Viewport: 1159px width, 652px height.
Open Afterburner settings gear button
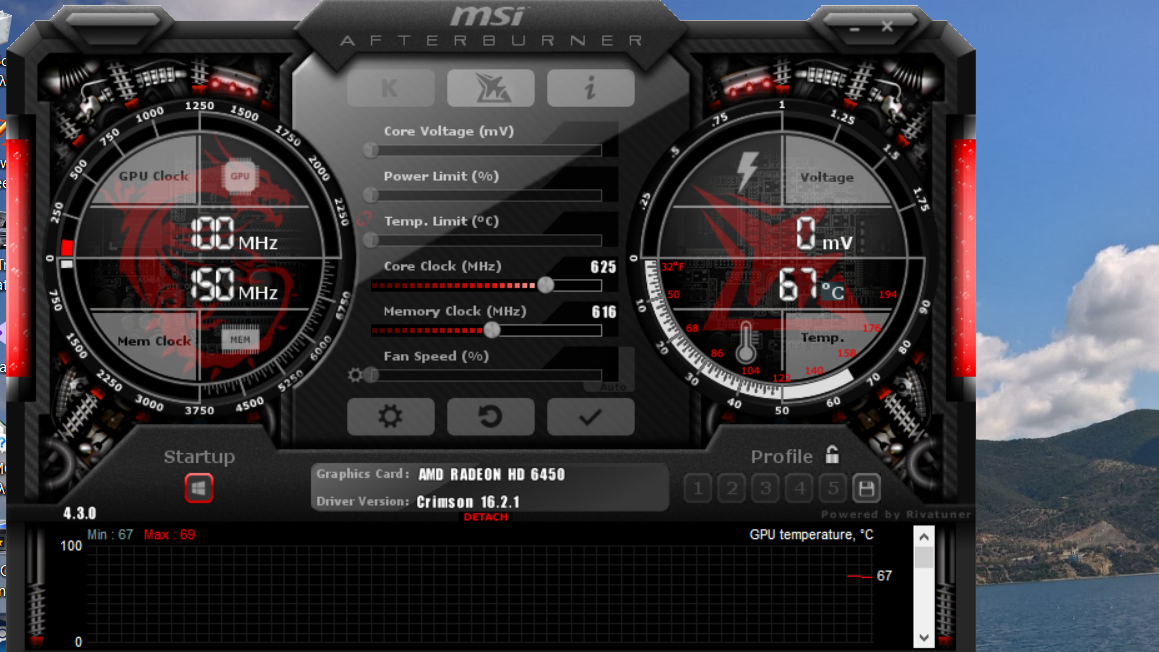coord(390,417)
